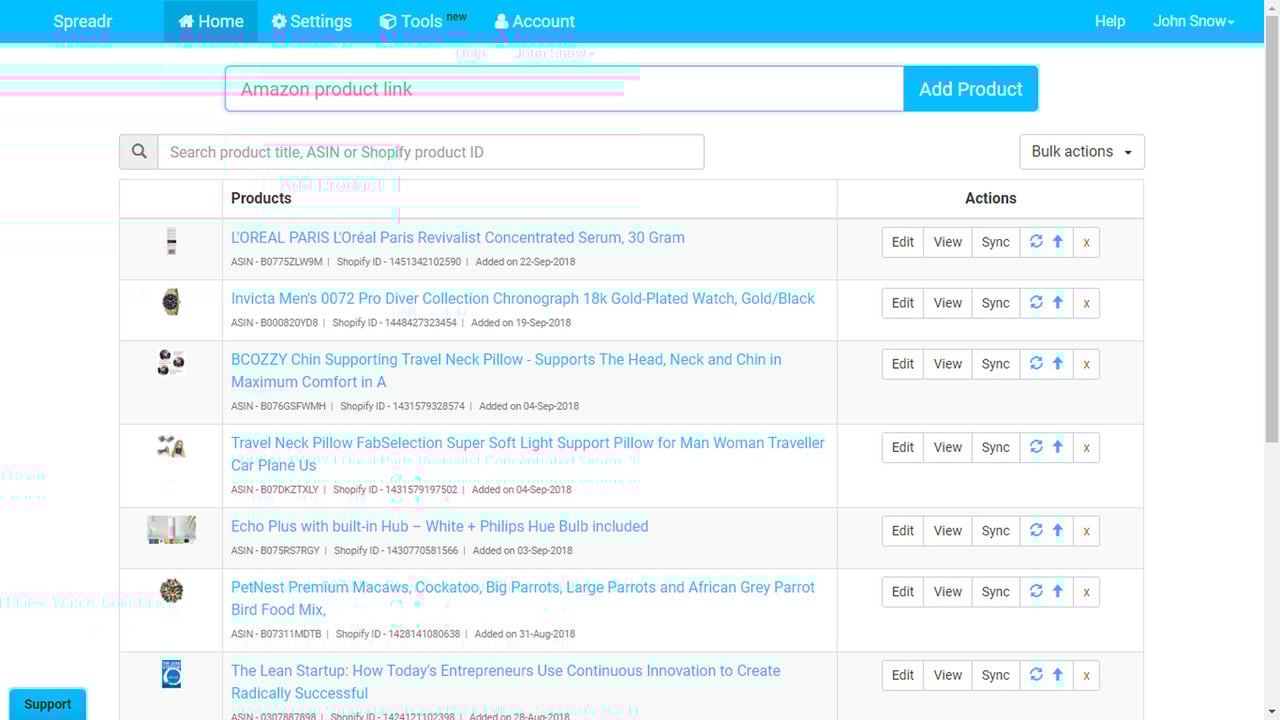
Task: Click Help in the top bar
Action: (1110, 21)
